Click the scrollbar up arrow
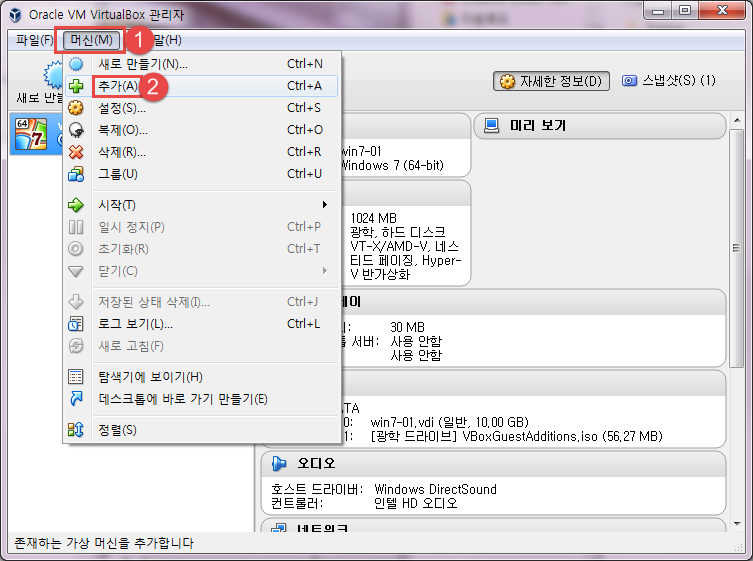This screenshot has width=753, height=561. 737,120
